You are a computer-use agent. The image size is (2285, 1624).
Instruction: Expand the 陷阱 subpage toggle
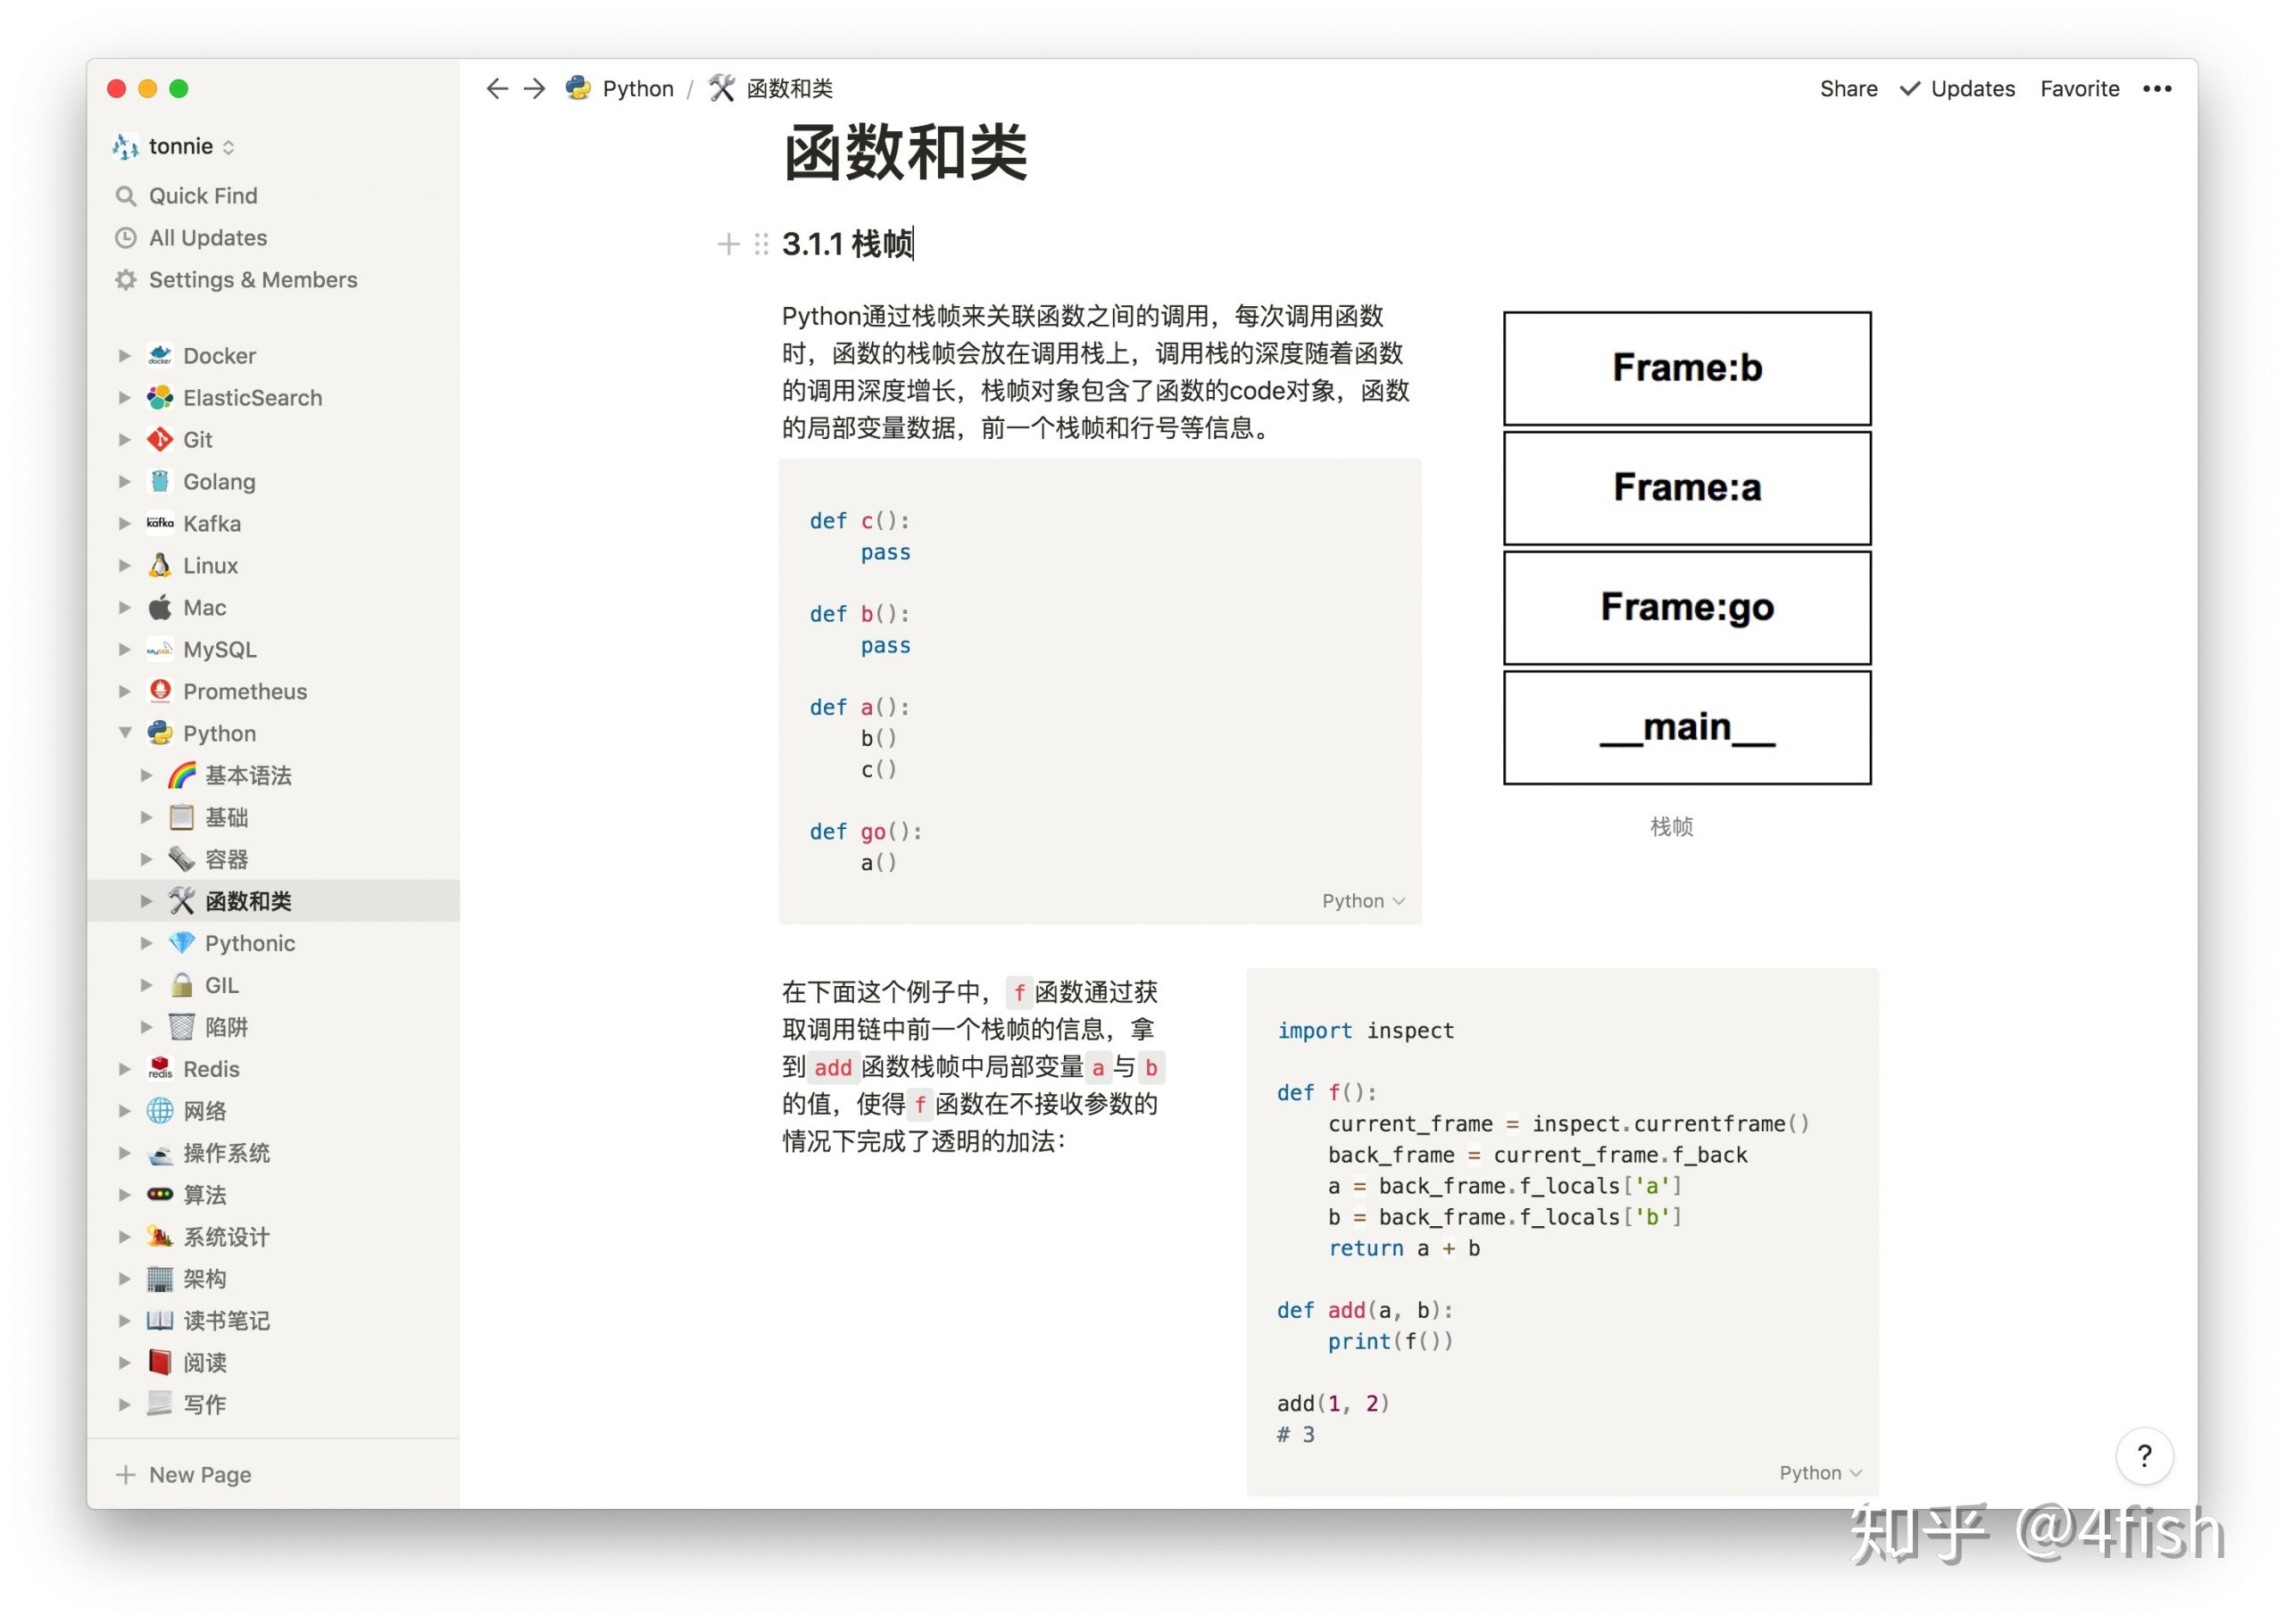[x=146, y=1028]
